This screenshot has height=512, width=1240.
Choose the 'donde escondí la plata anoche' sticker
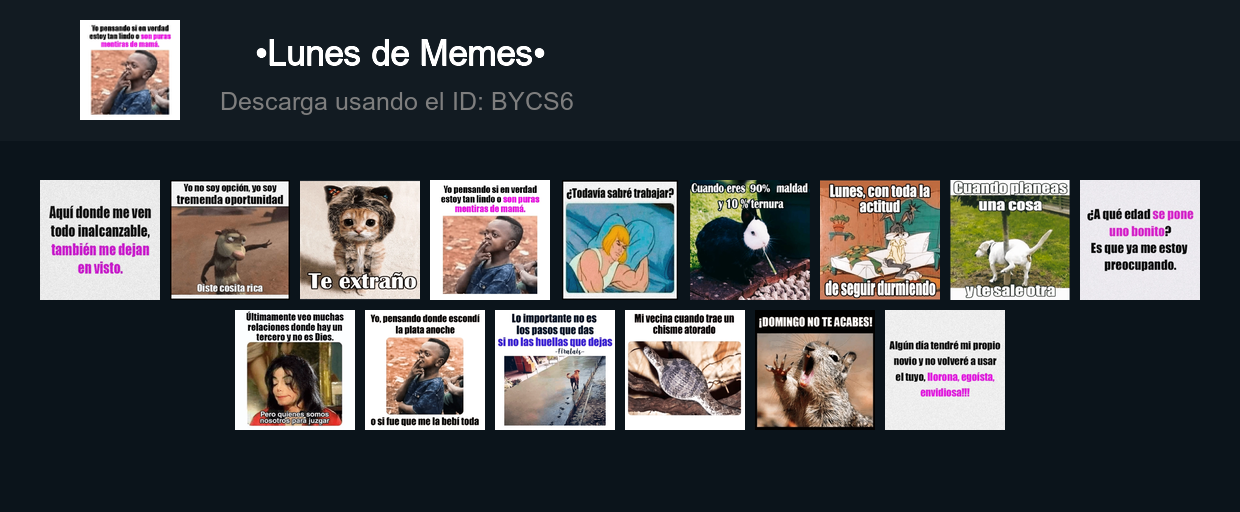[x=425, y=370]
